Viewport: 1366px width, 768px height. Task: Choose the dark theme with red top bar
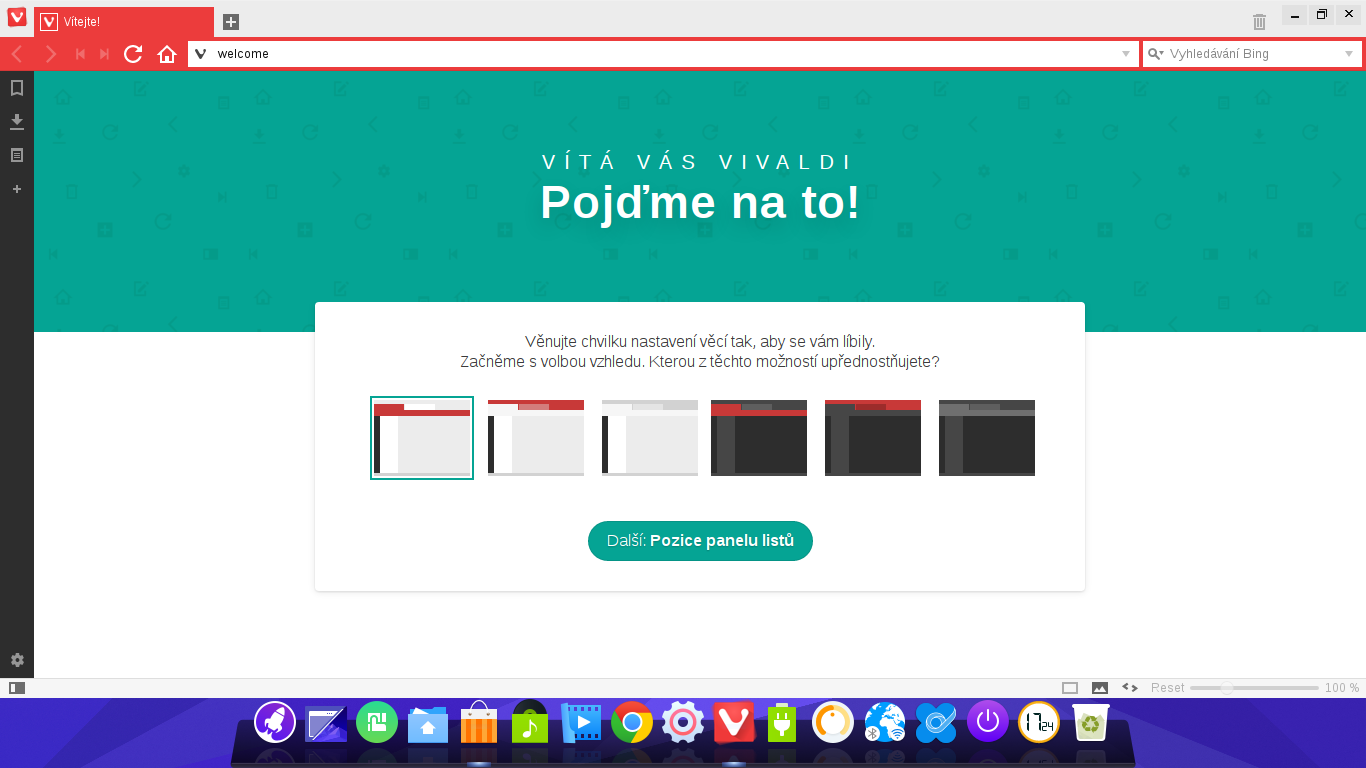(873, 438)
